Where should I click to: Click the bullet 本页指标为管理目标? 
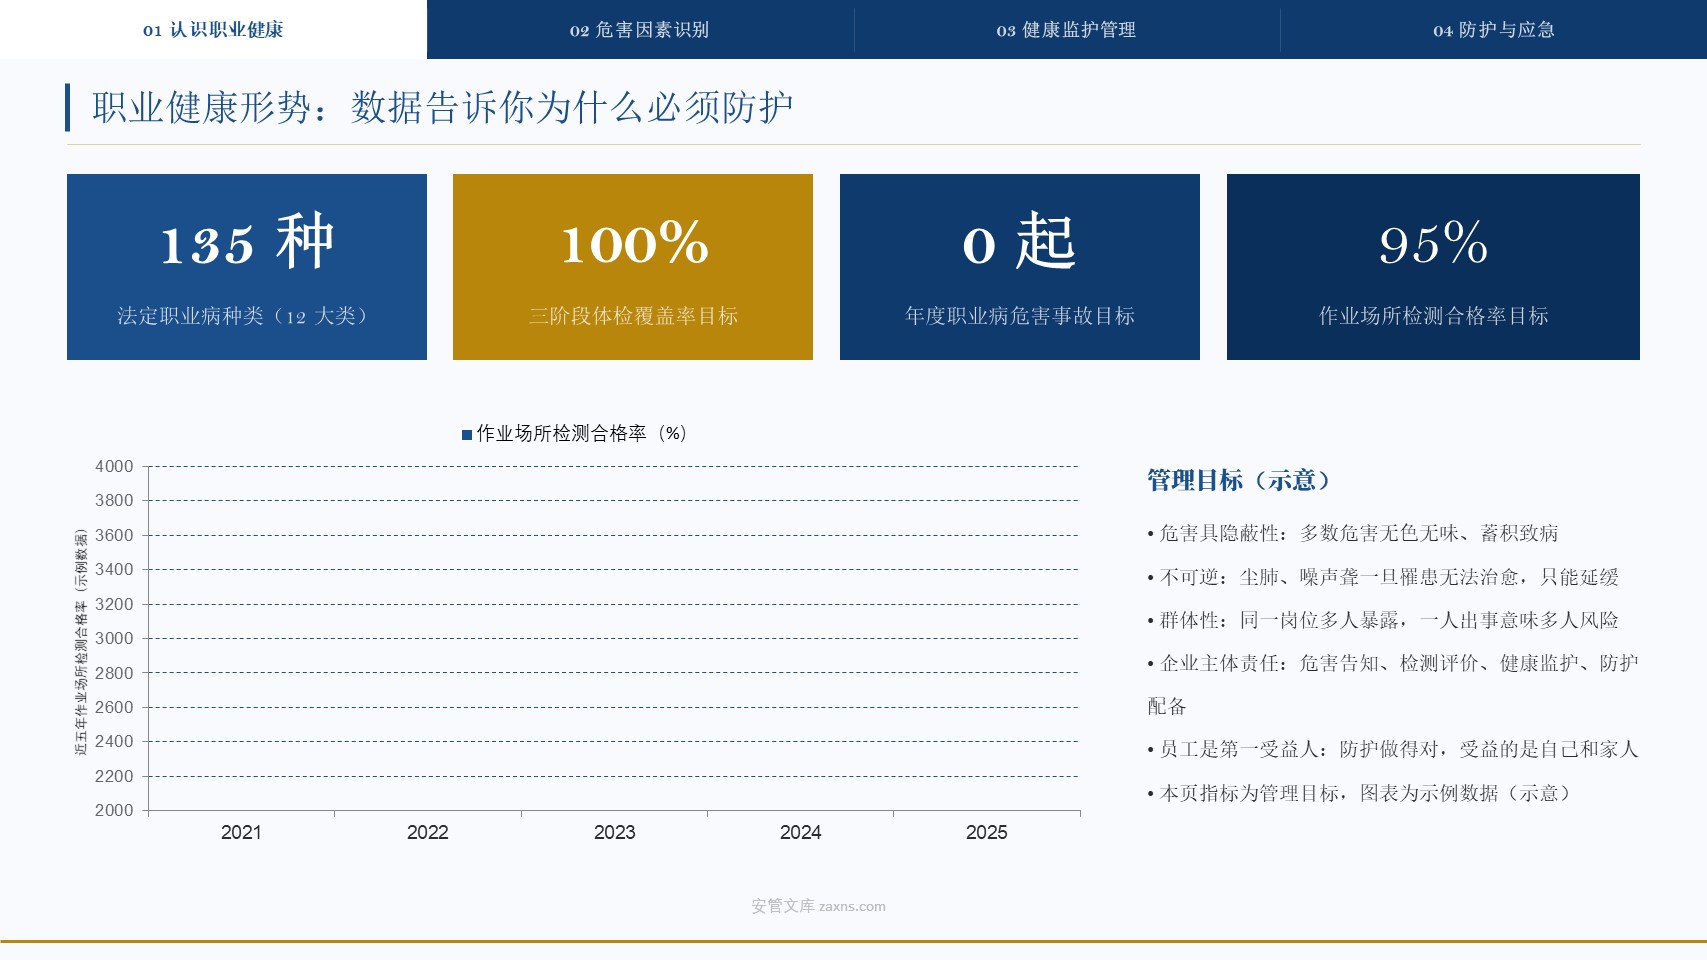pyautogui.click(x=1360, y=793)
